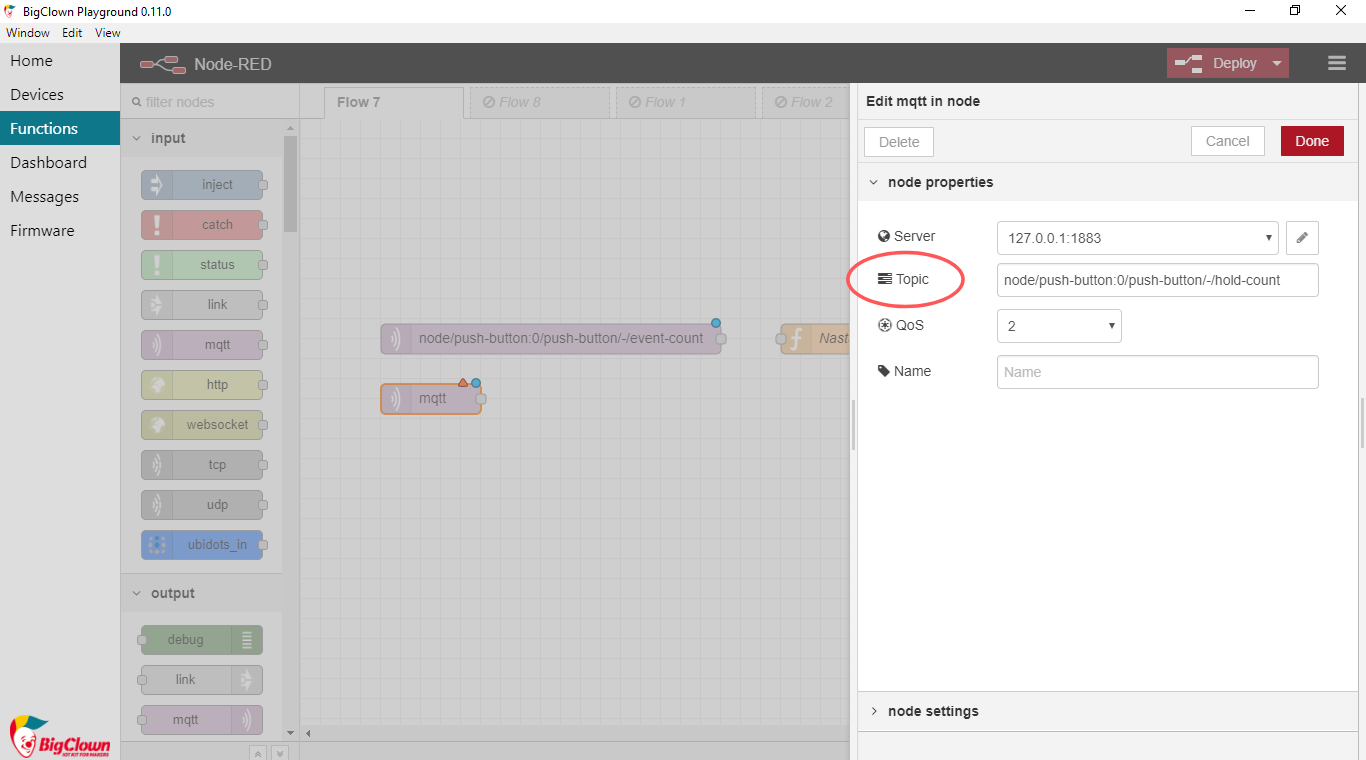Open the Firmware page
This screenshot has height=760, width=1366.
(x=60, y=231)
